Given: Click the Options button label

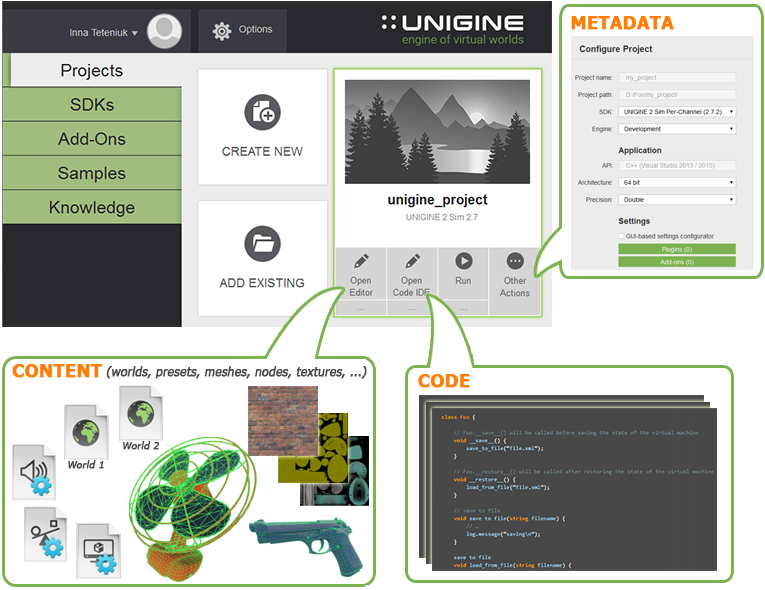Looking at the screenshot, I should pos(255,29).
